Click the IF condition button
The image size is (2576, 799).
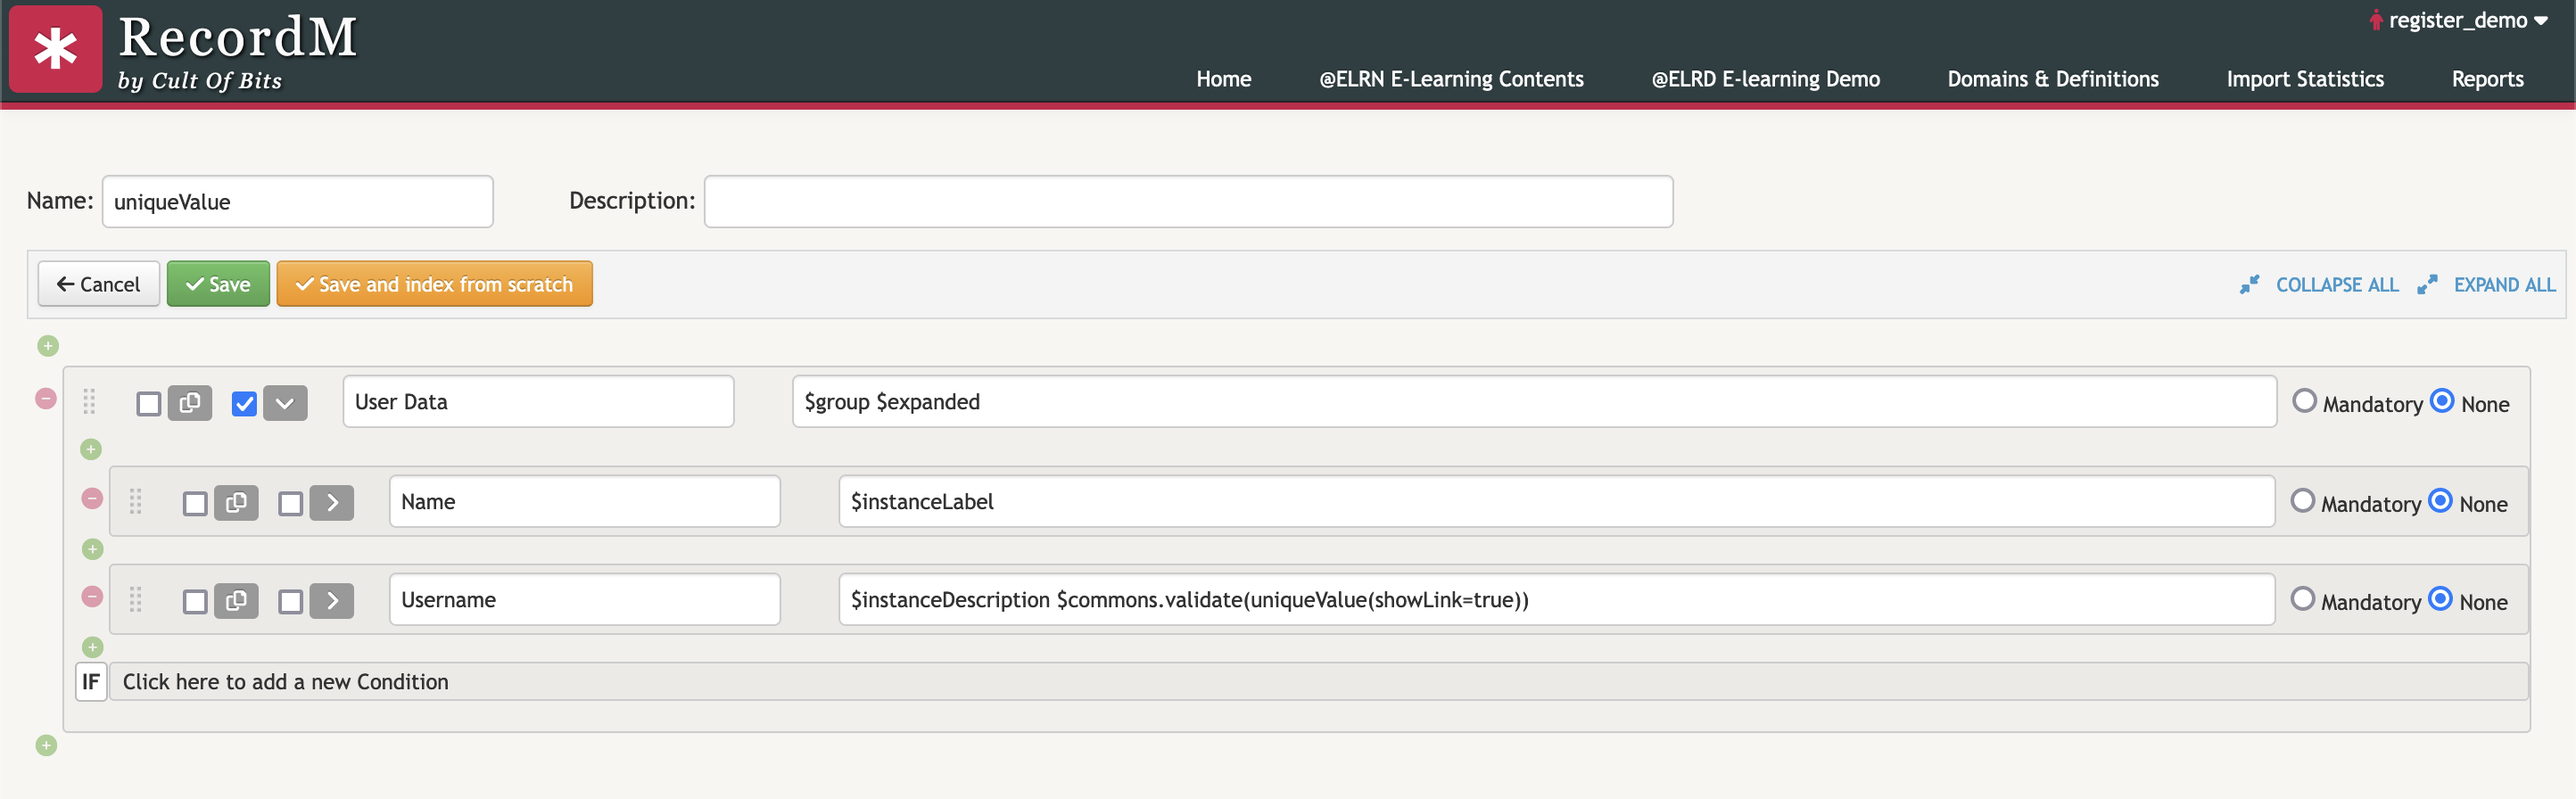(91, 682)
